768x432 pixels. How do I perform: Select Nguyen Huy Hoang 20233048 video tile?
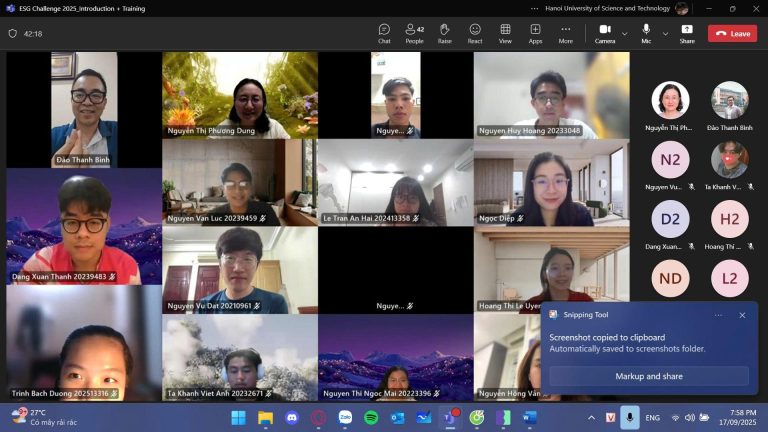[552, 95]
